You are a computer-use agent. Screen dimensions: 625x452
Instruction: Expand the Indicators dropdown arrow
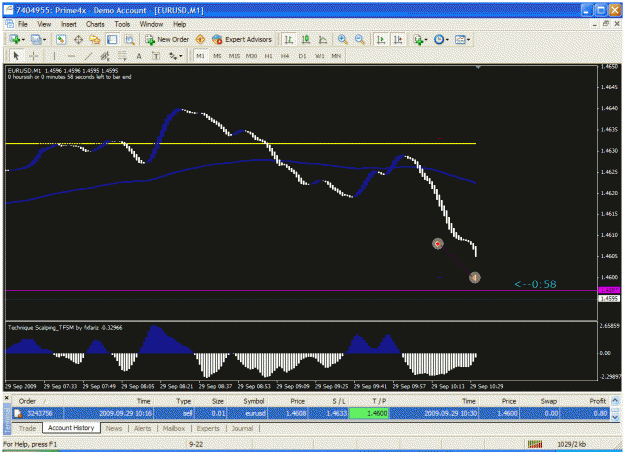pyautogui.click(x=426, y=40)
